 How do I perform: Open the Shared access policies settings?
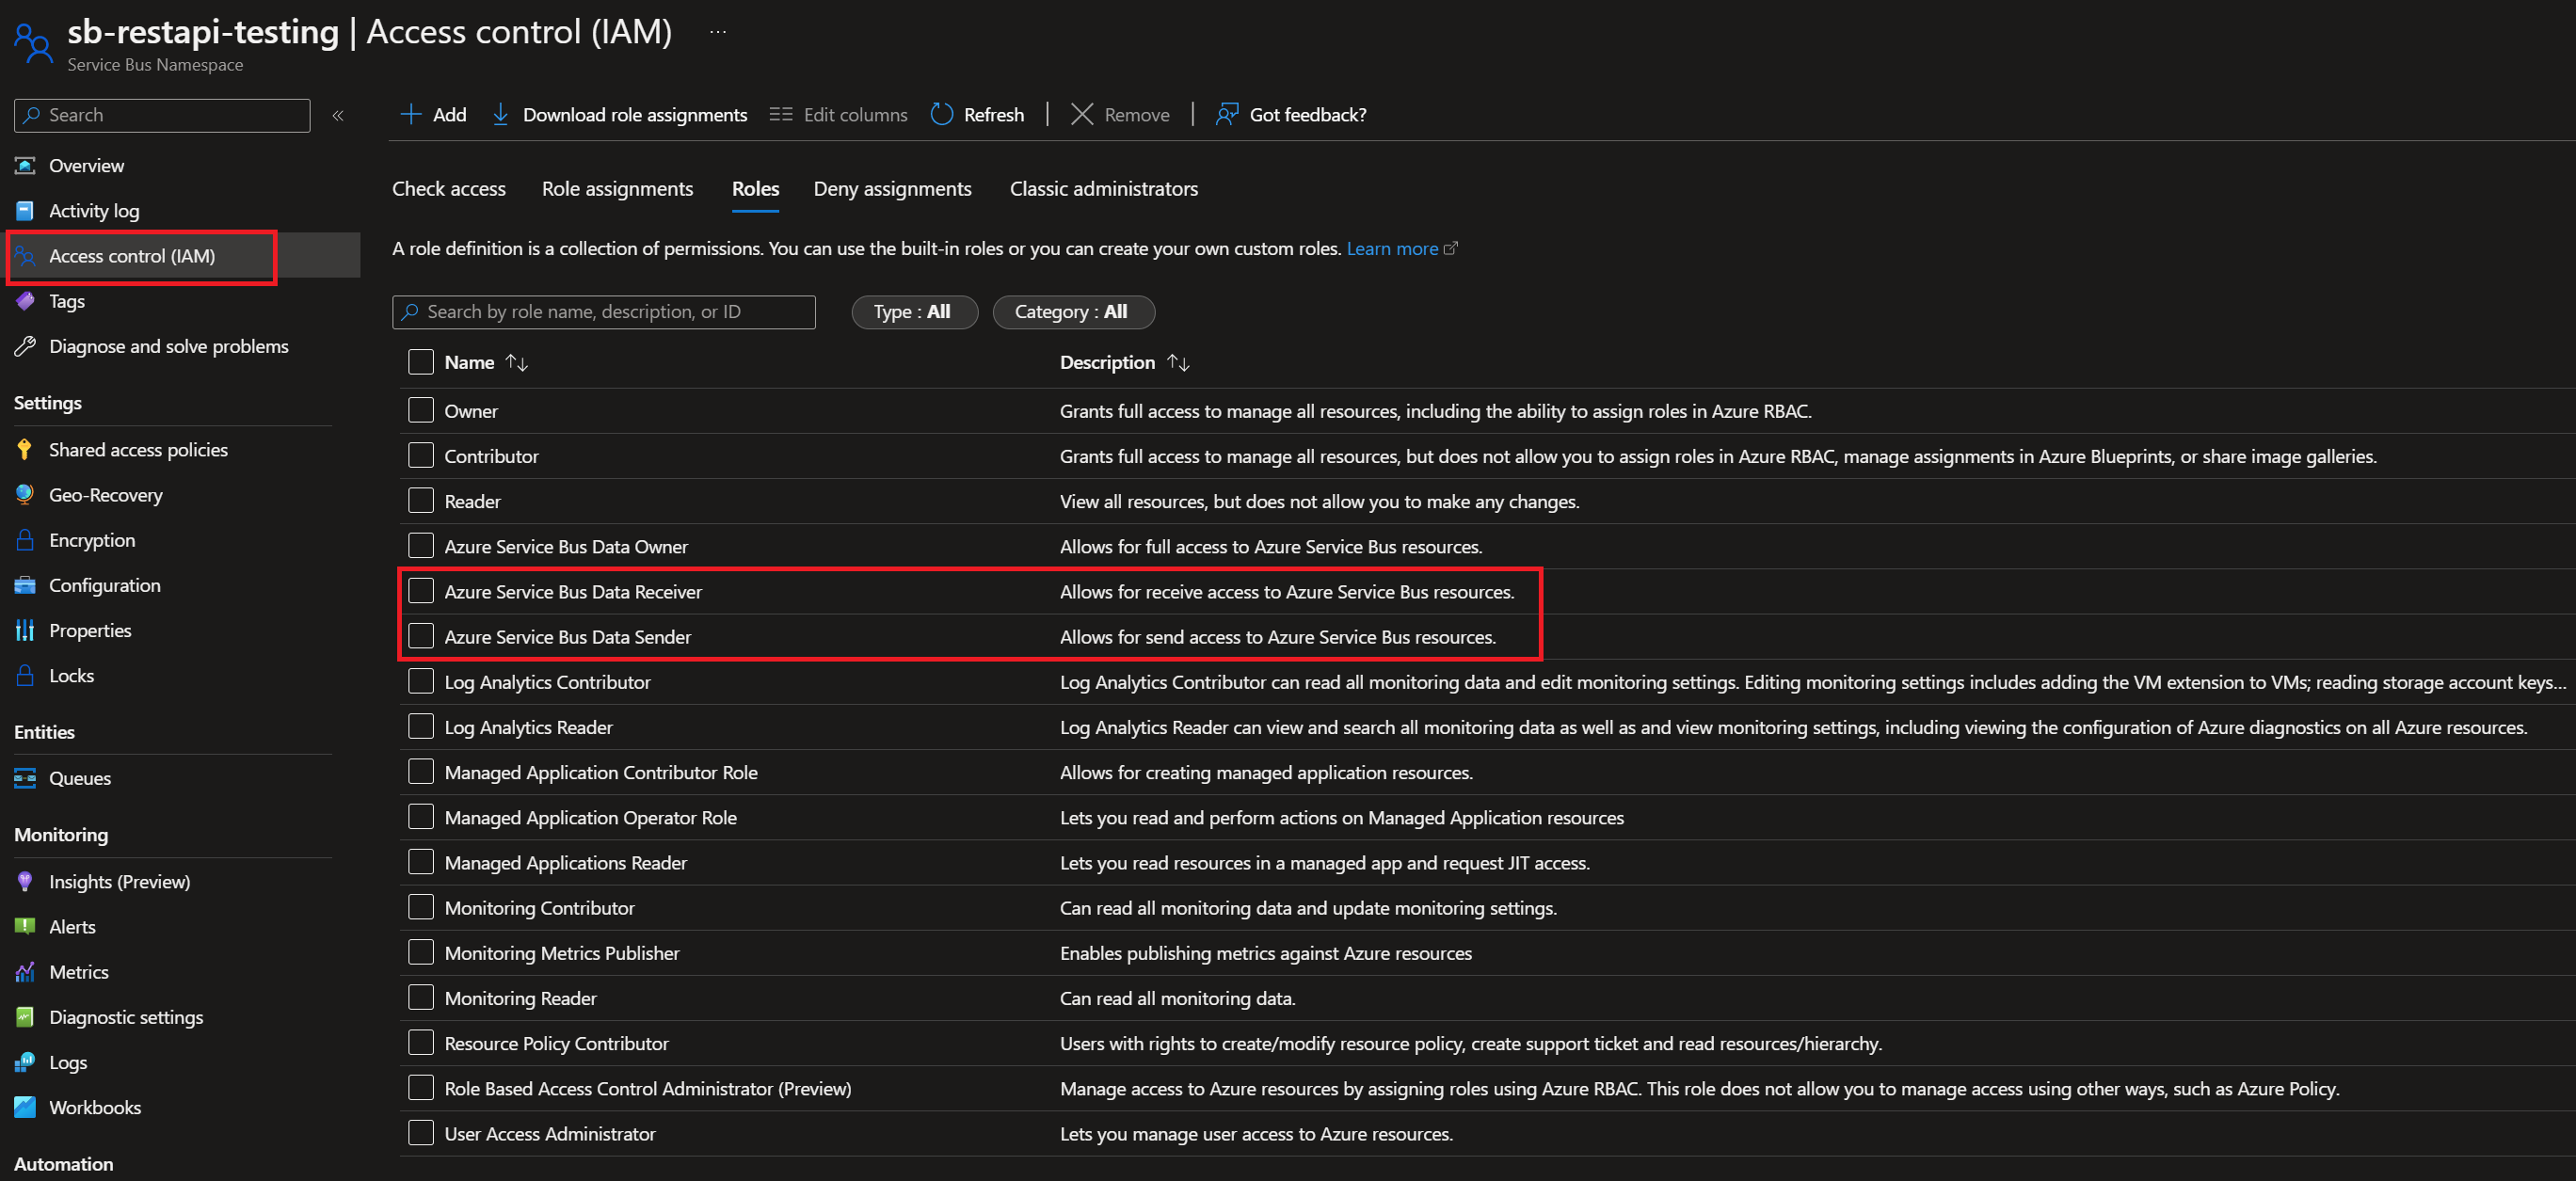coord(138,449)
